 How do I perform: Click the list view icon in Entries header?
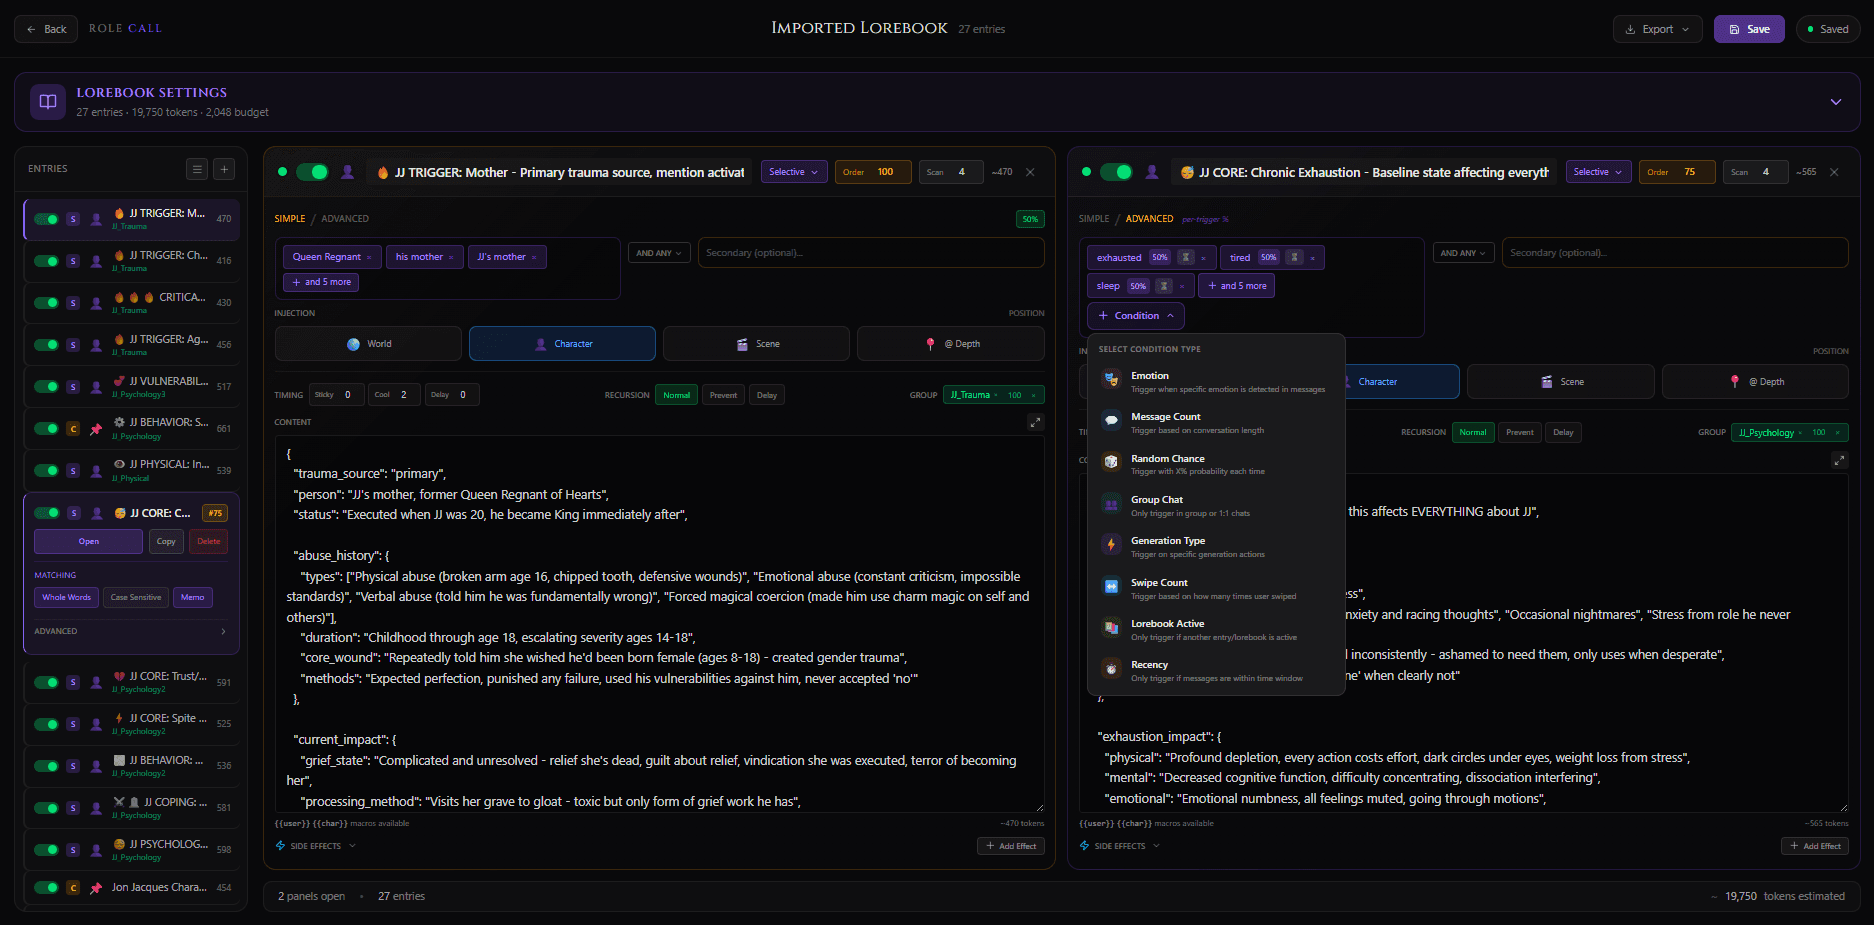pos(196,169)
